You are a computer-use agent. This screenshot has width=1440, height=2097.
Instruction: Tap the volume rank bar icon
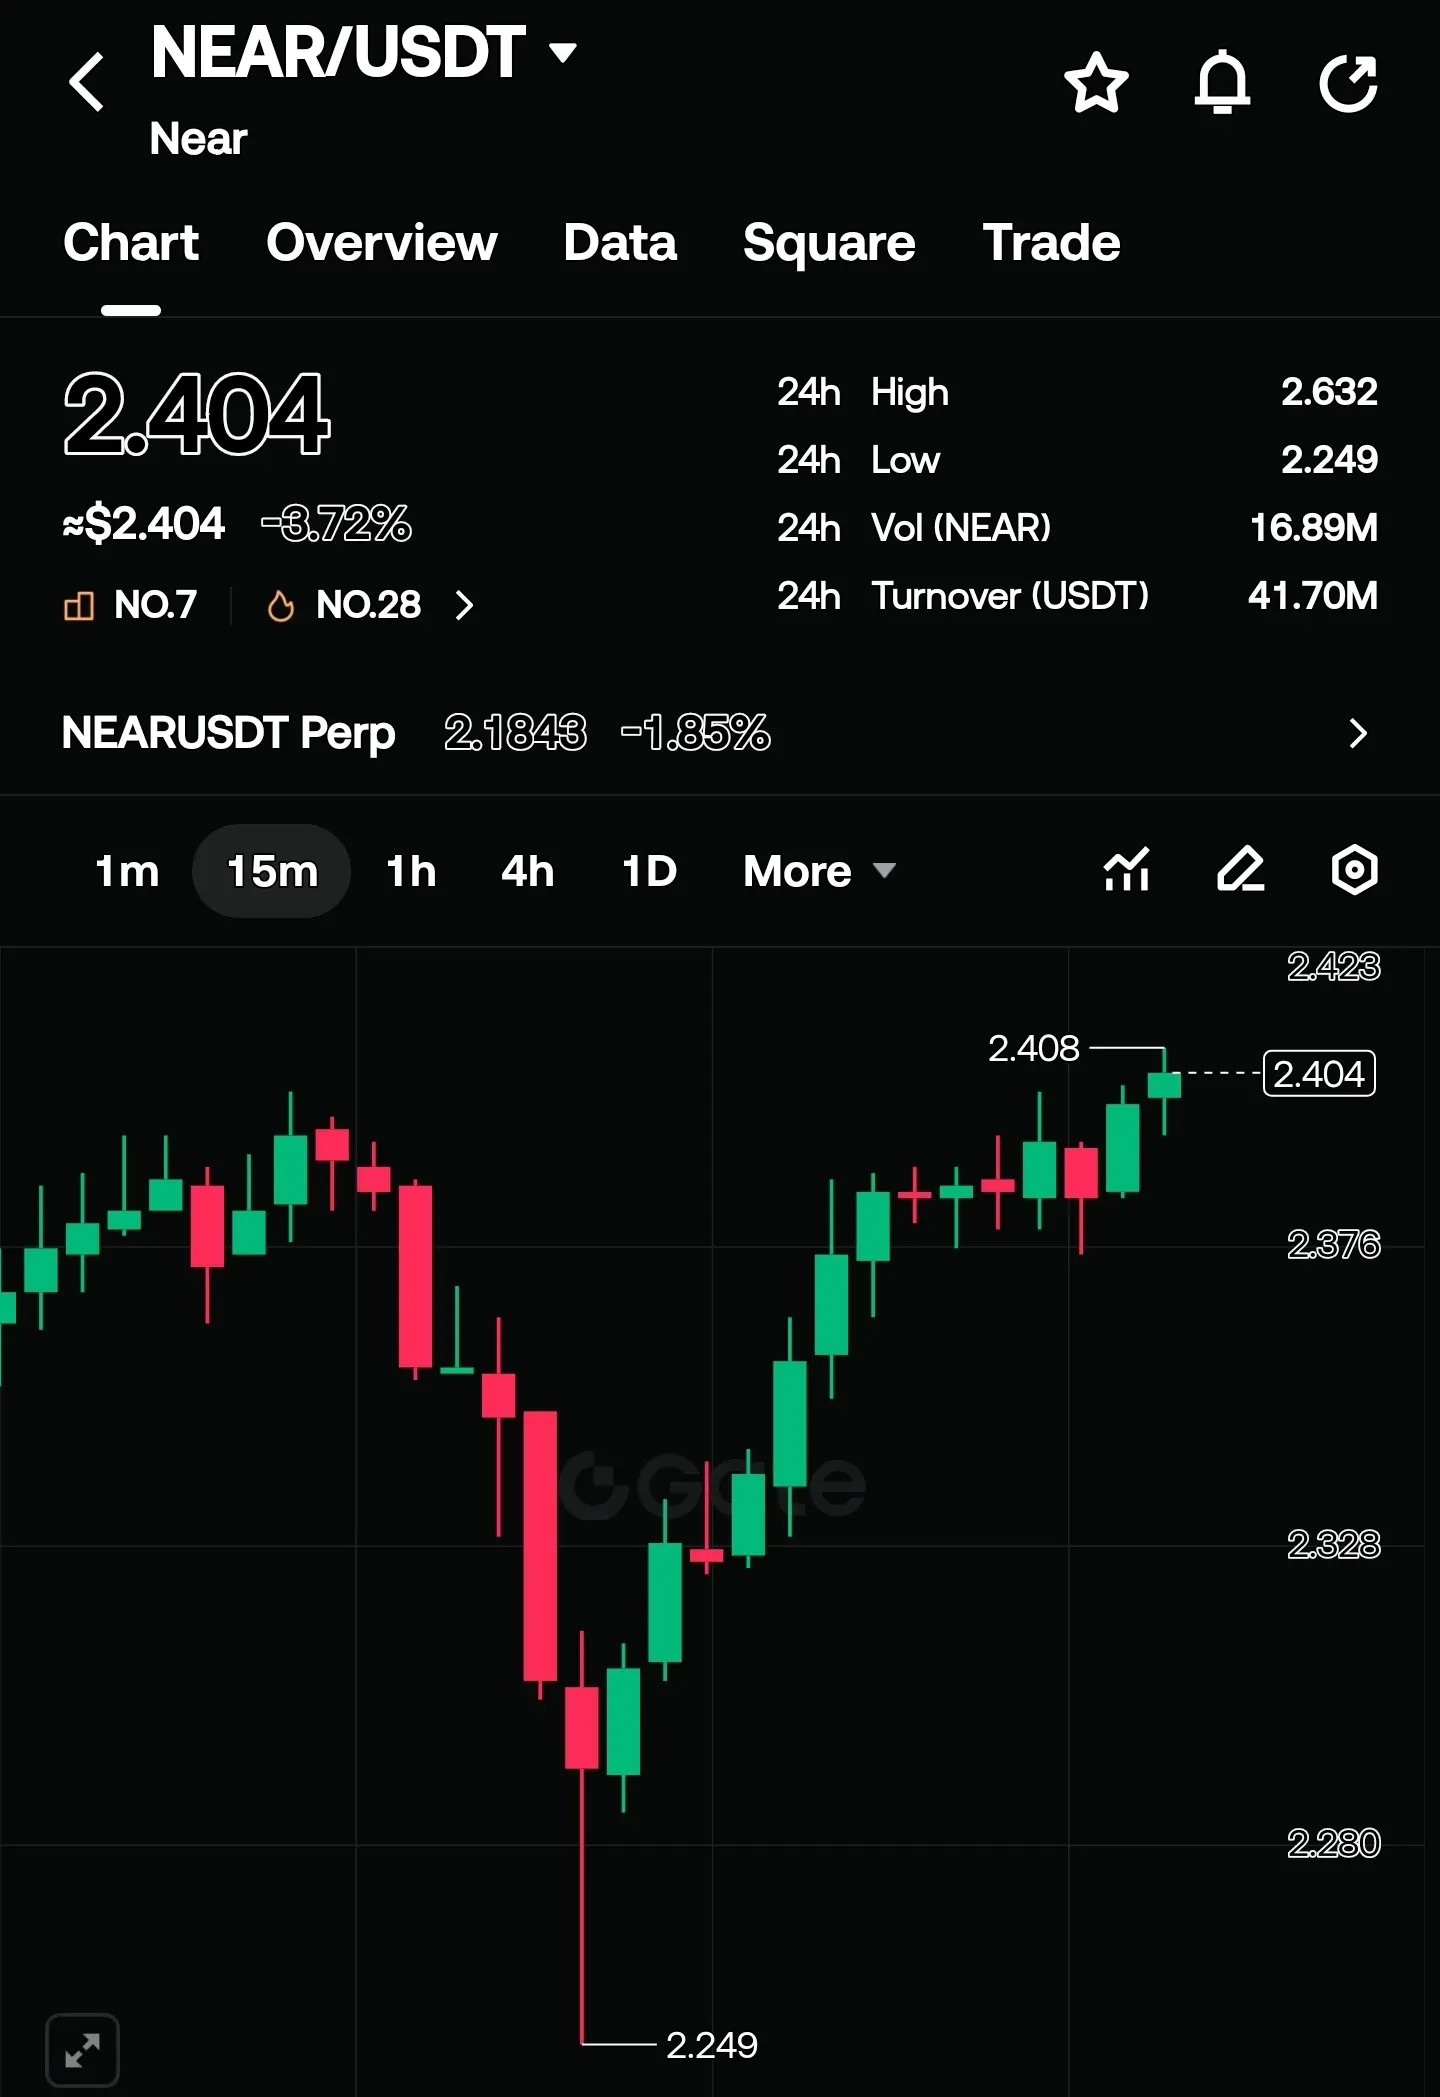pos(79,605)
